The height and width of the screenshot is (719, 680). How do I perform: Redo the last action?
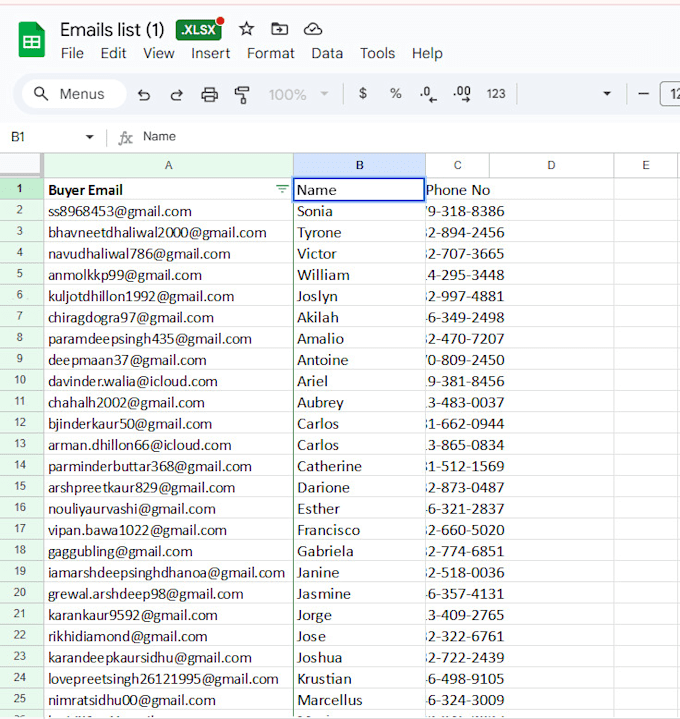point(177,94)
